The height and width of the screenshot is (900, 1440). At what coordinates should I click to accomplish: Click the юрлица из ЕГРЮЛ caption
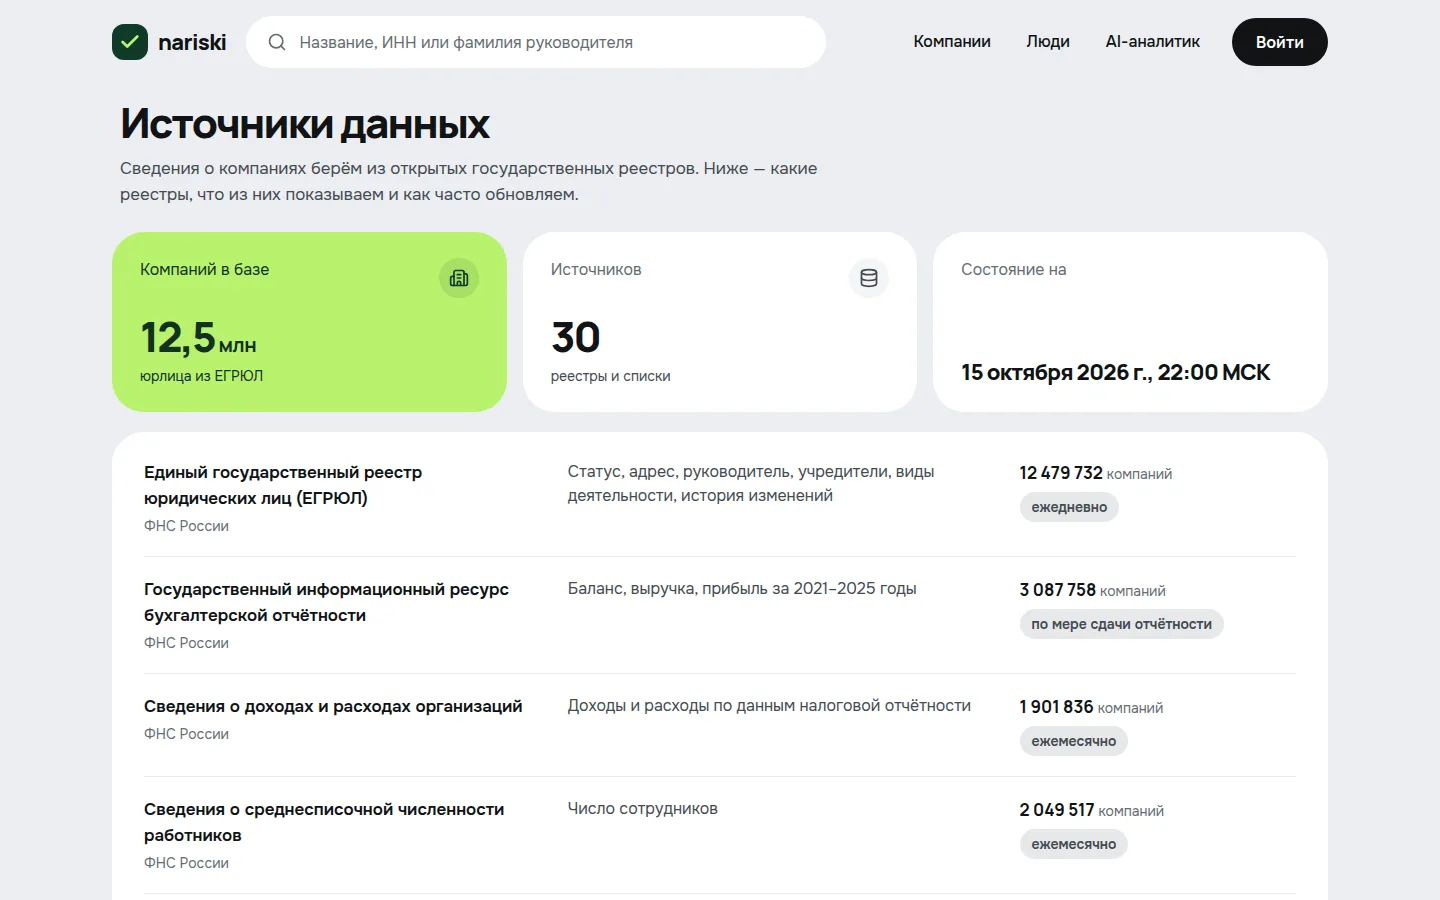(x=201, y=376)
